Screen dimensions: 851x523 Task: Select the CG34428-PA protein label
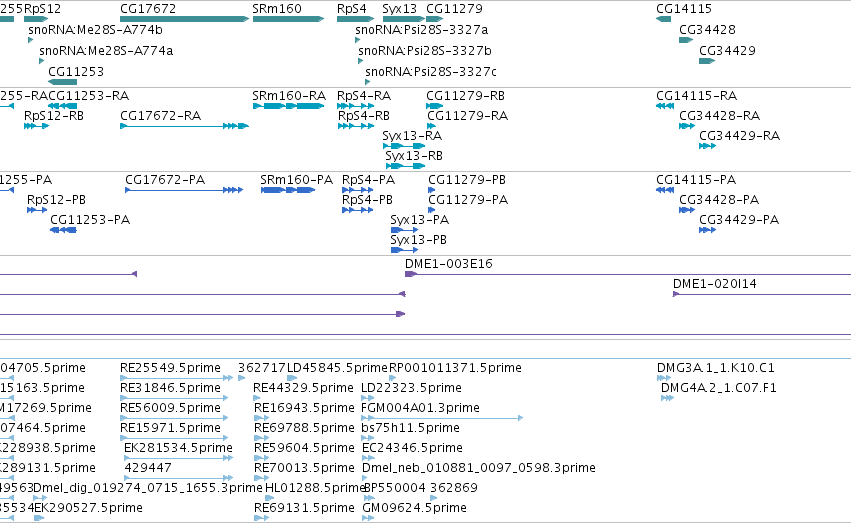pos(719,200)
